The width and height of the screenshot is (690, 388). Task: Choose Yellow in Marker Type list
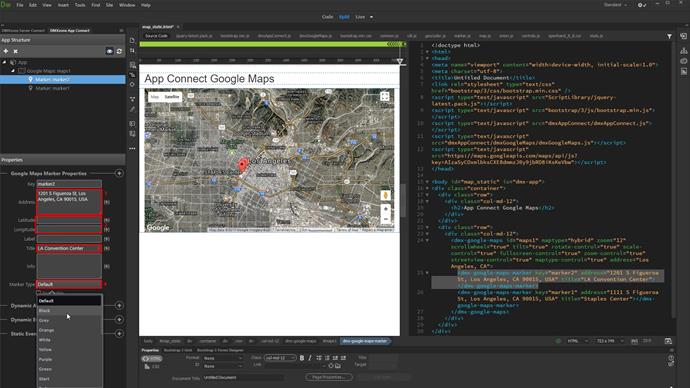click(x=70, y=349)
